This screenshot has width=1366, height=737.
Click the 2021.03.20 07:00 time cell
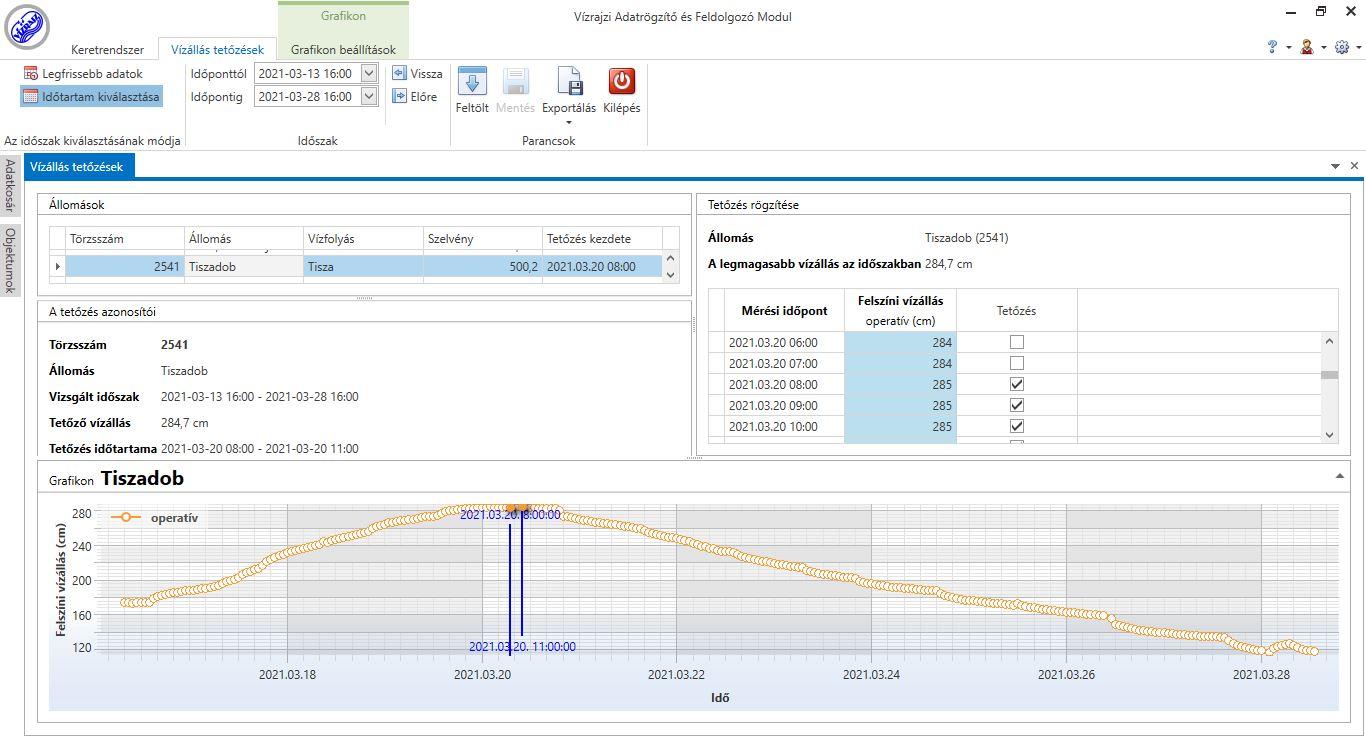(784, 363)
